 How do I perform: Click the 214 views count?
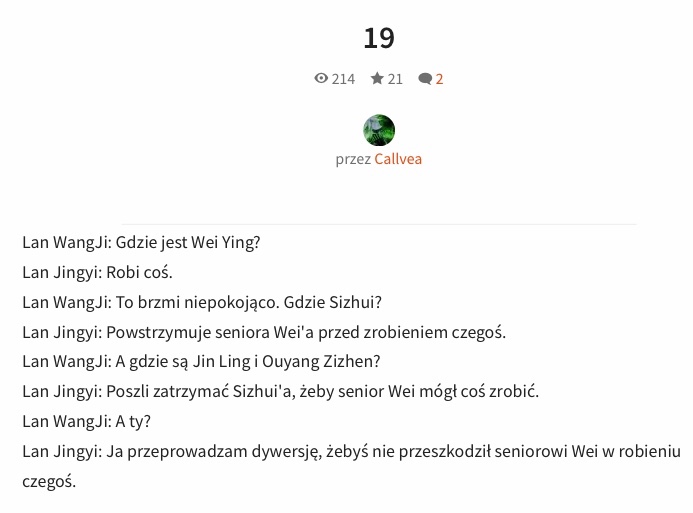point(343,79)
